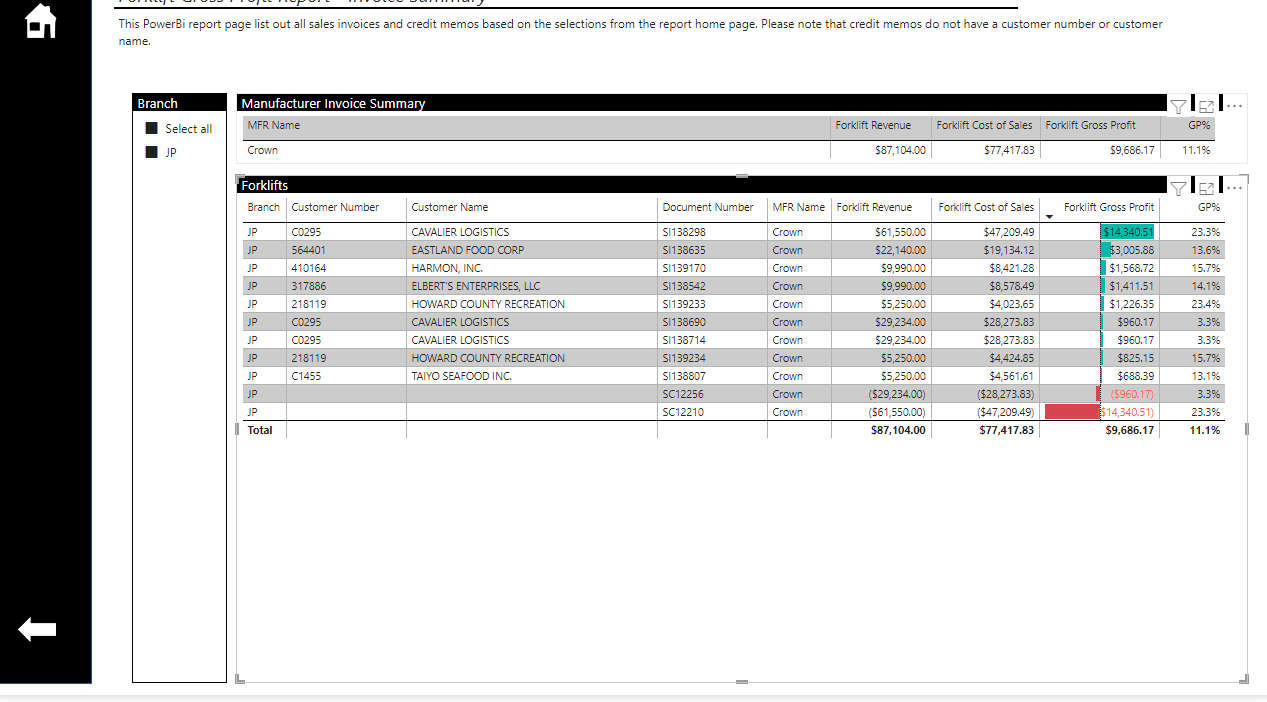
Task: Click document number SI139234
Action: pyautogui.click(x=684, y=358)
